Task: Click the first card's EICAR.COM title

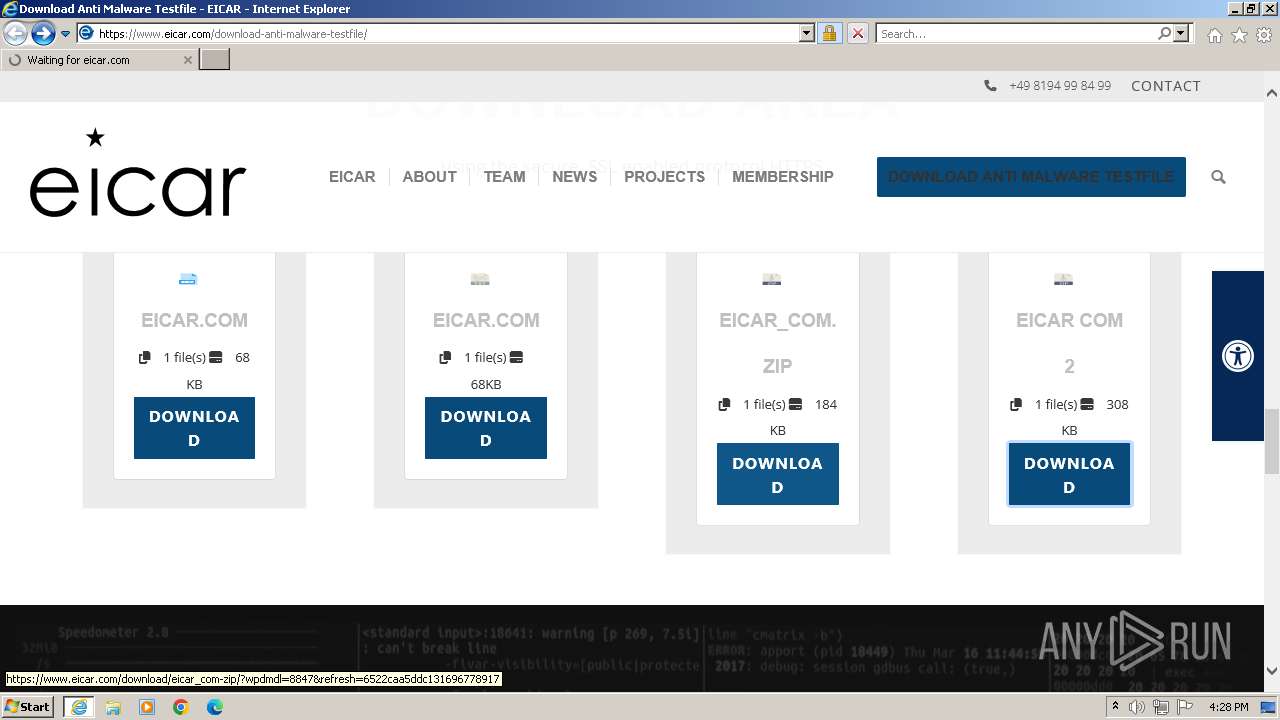Action: tap(194, 320)
